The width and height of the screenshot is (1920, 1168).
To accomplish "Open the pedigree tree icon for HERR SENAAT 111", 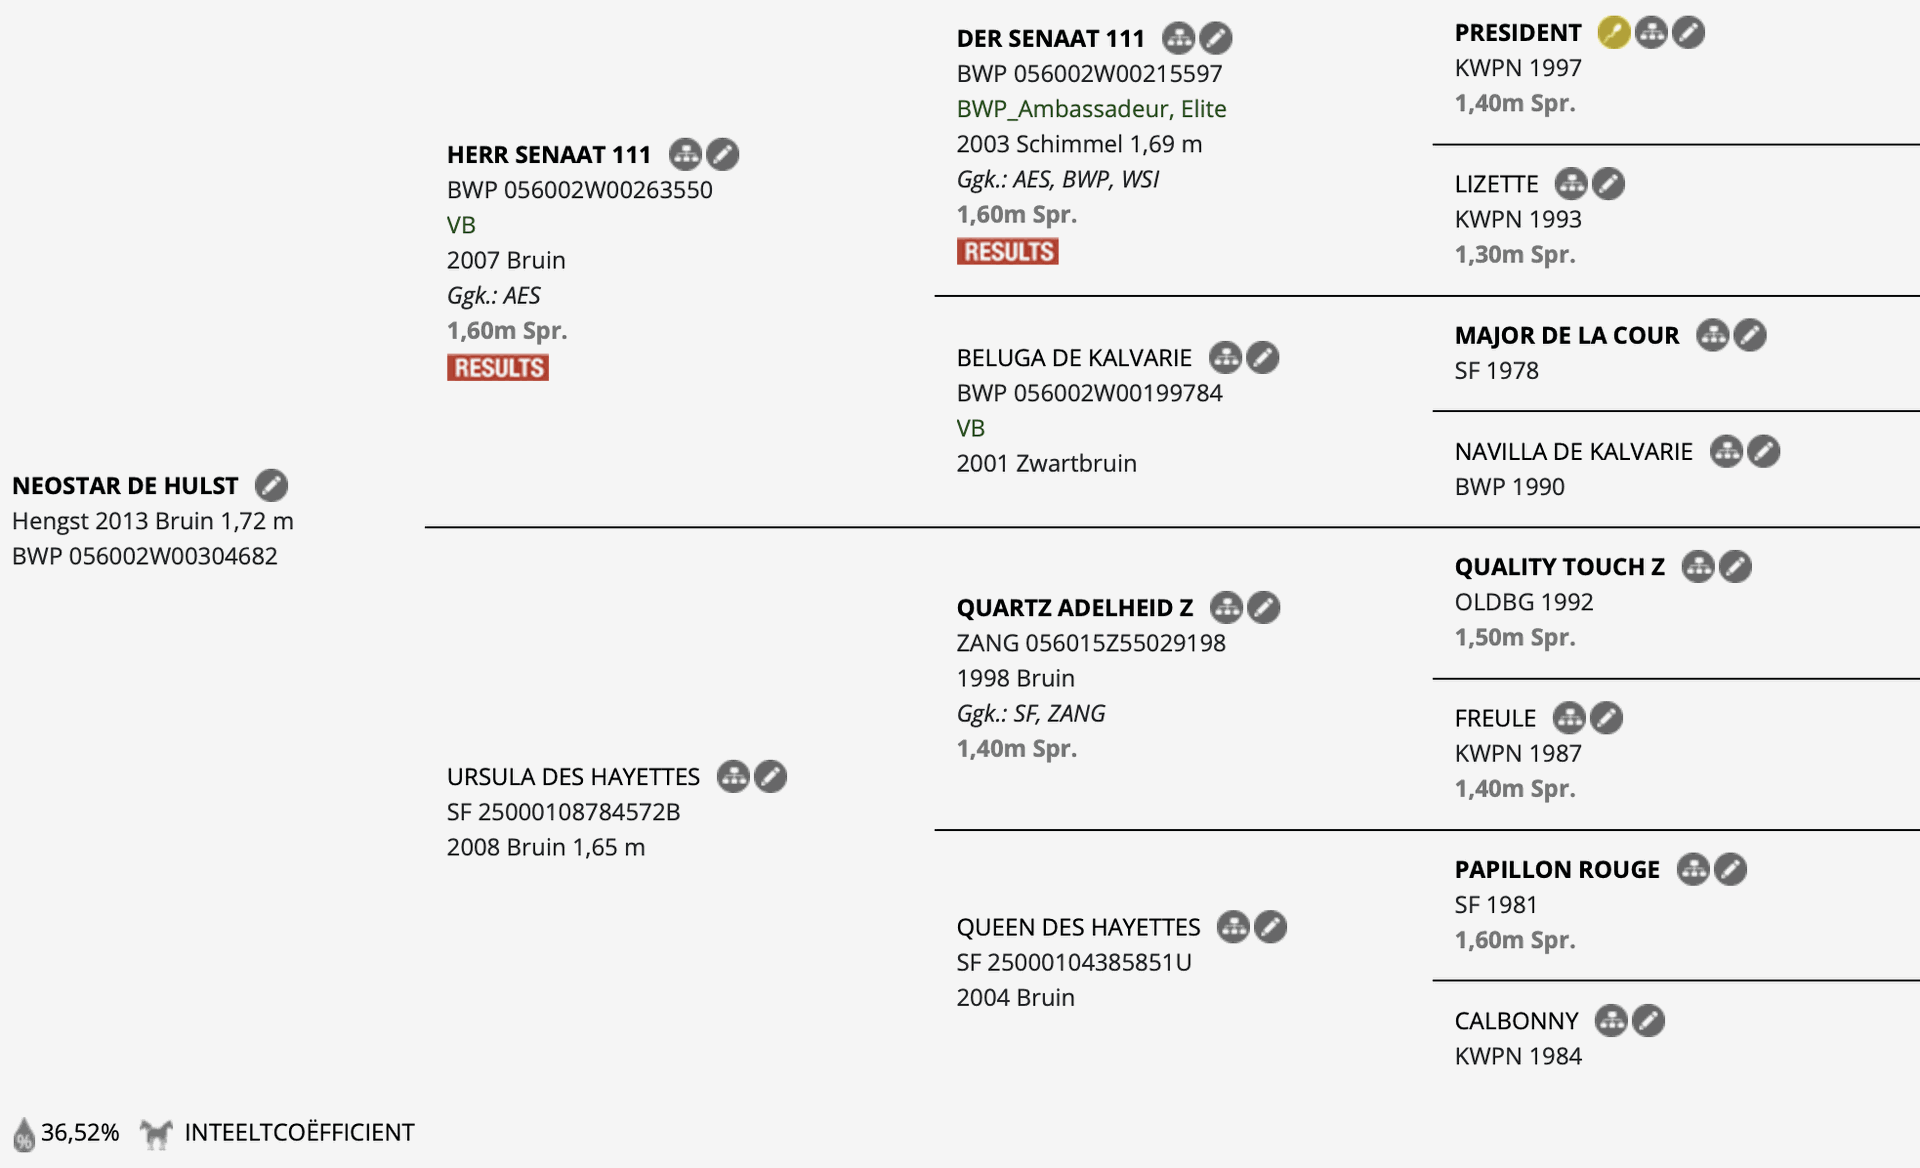I will point(685,155).
